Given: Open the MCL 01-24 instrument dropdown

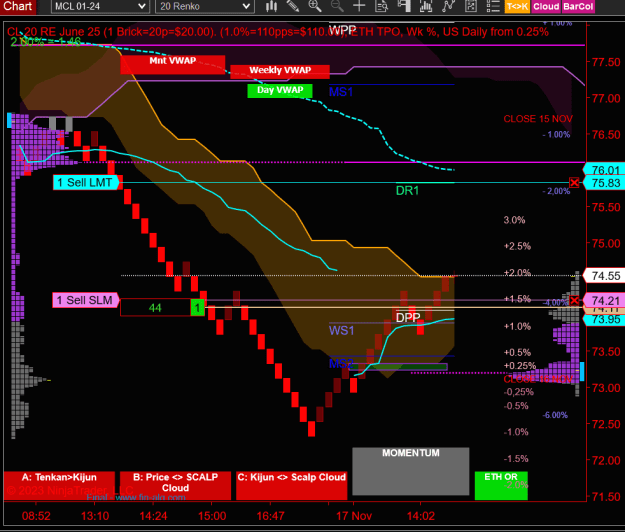Looking at the screenshot, I should tap(100, 6).
